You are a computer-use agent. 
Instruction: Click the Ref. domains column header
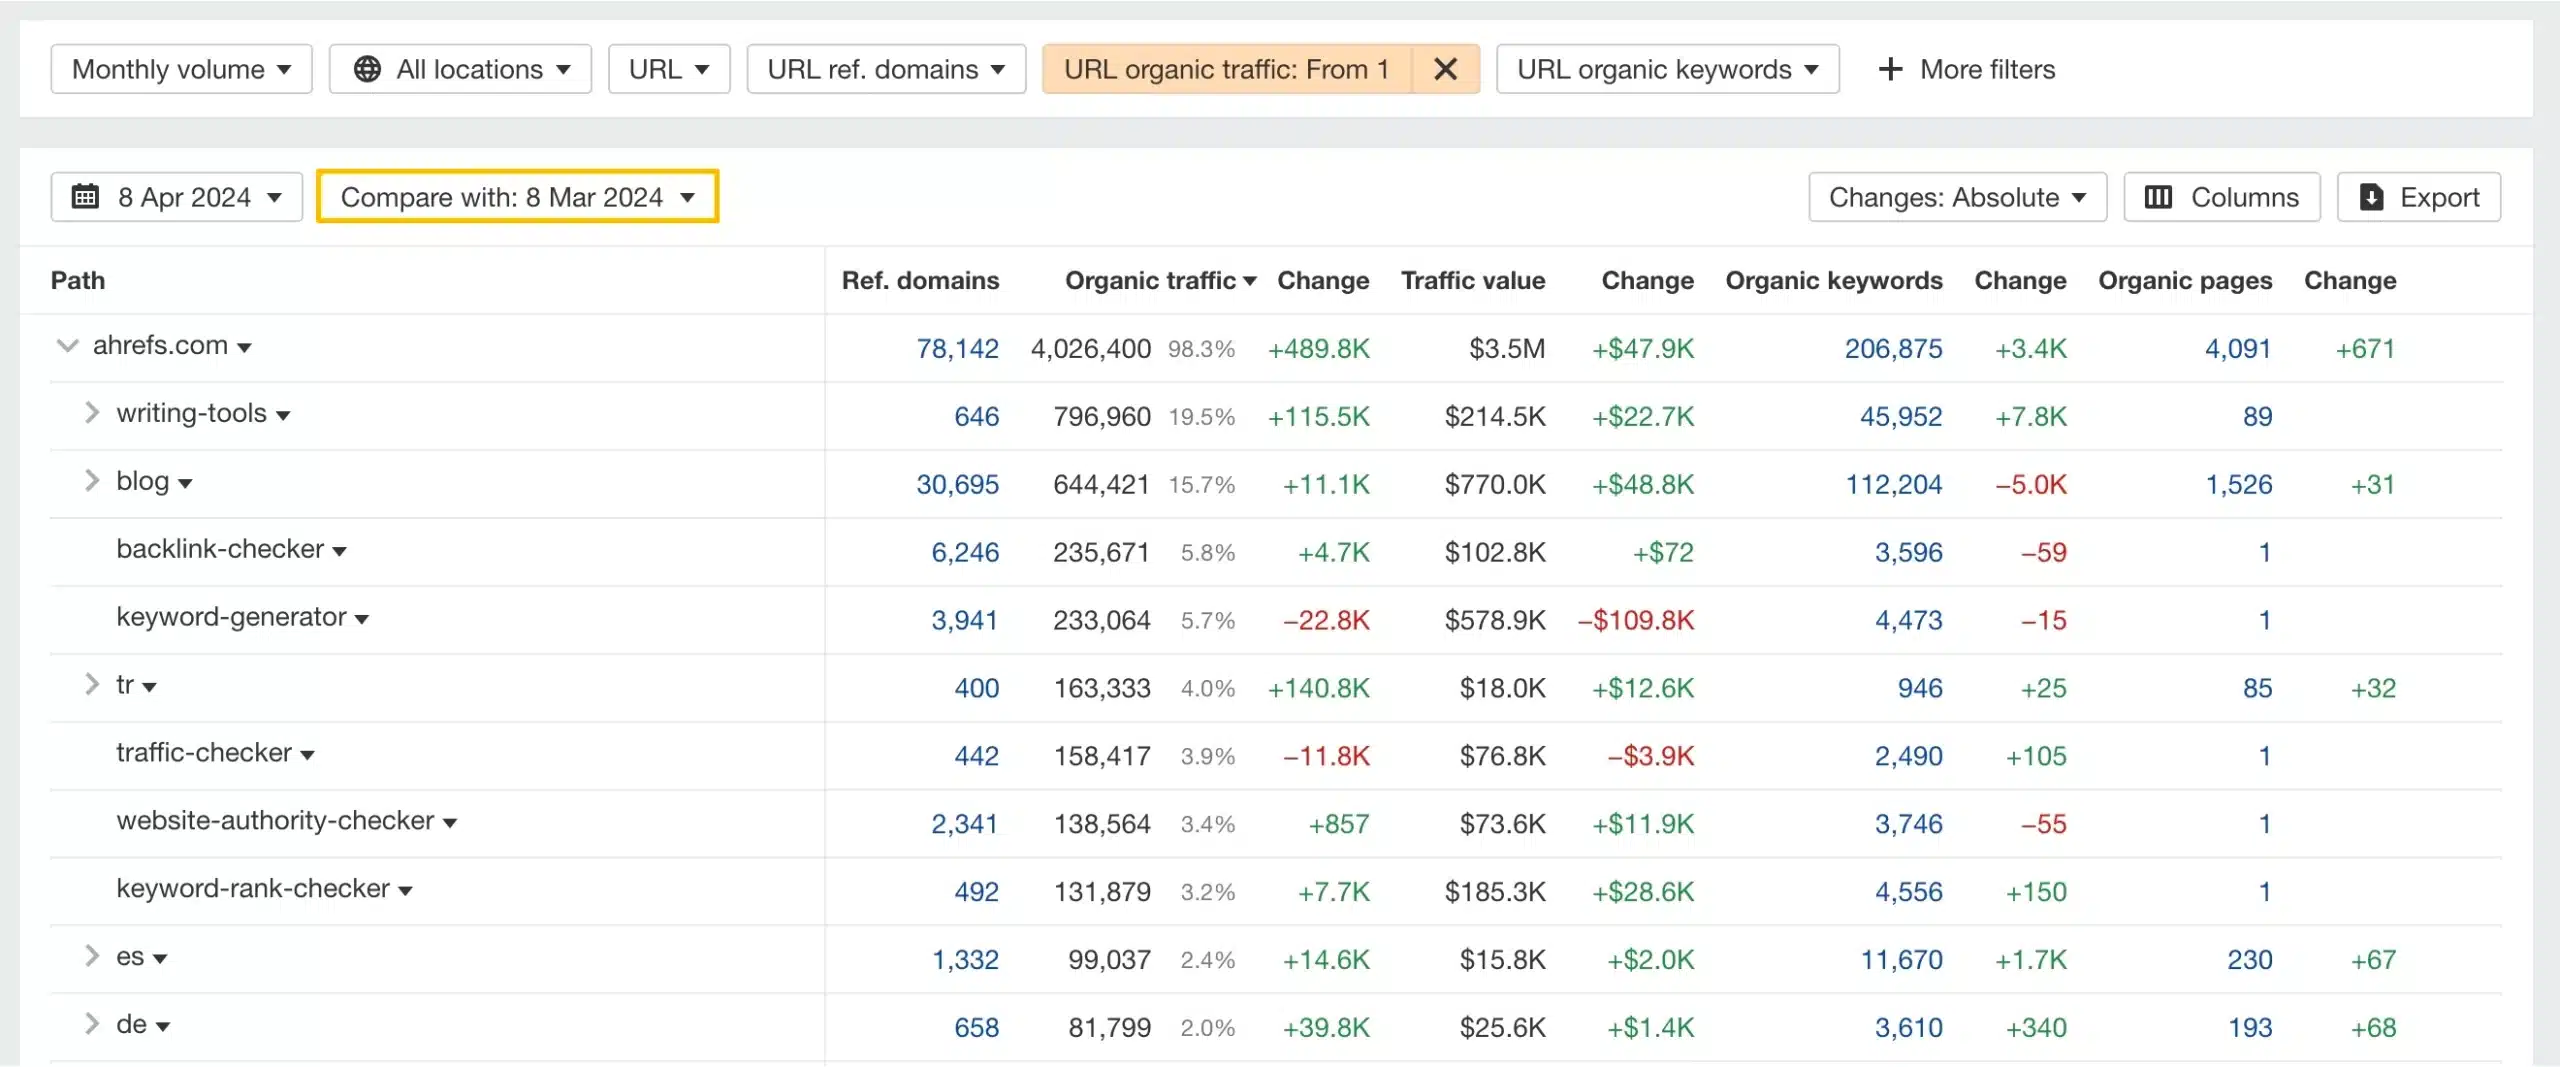pos(920,281)
